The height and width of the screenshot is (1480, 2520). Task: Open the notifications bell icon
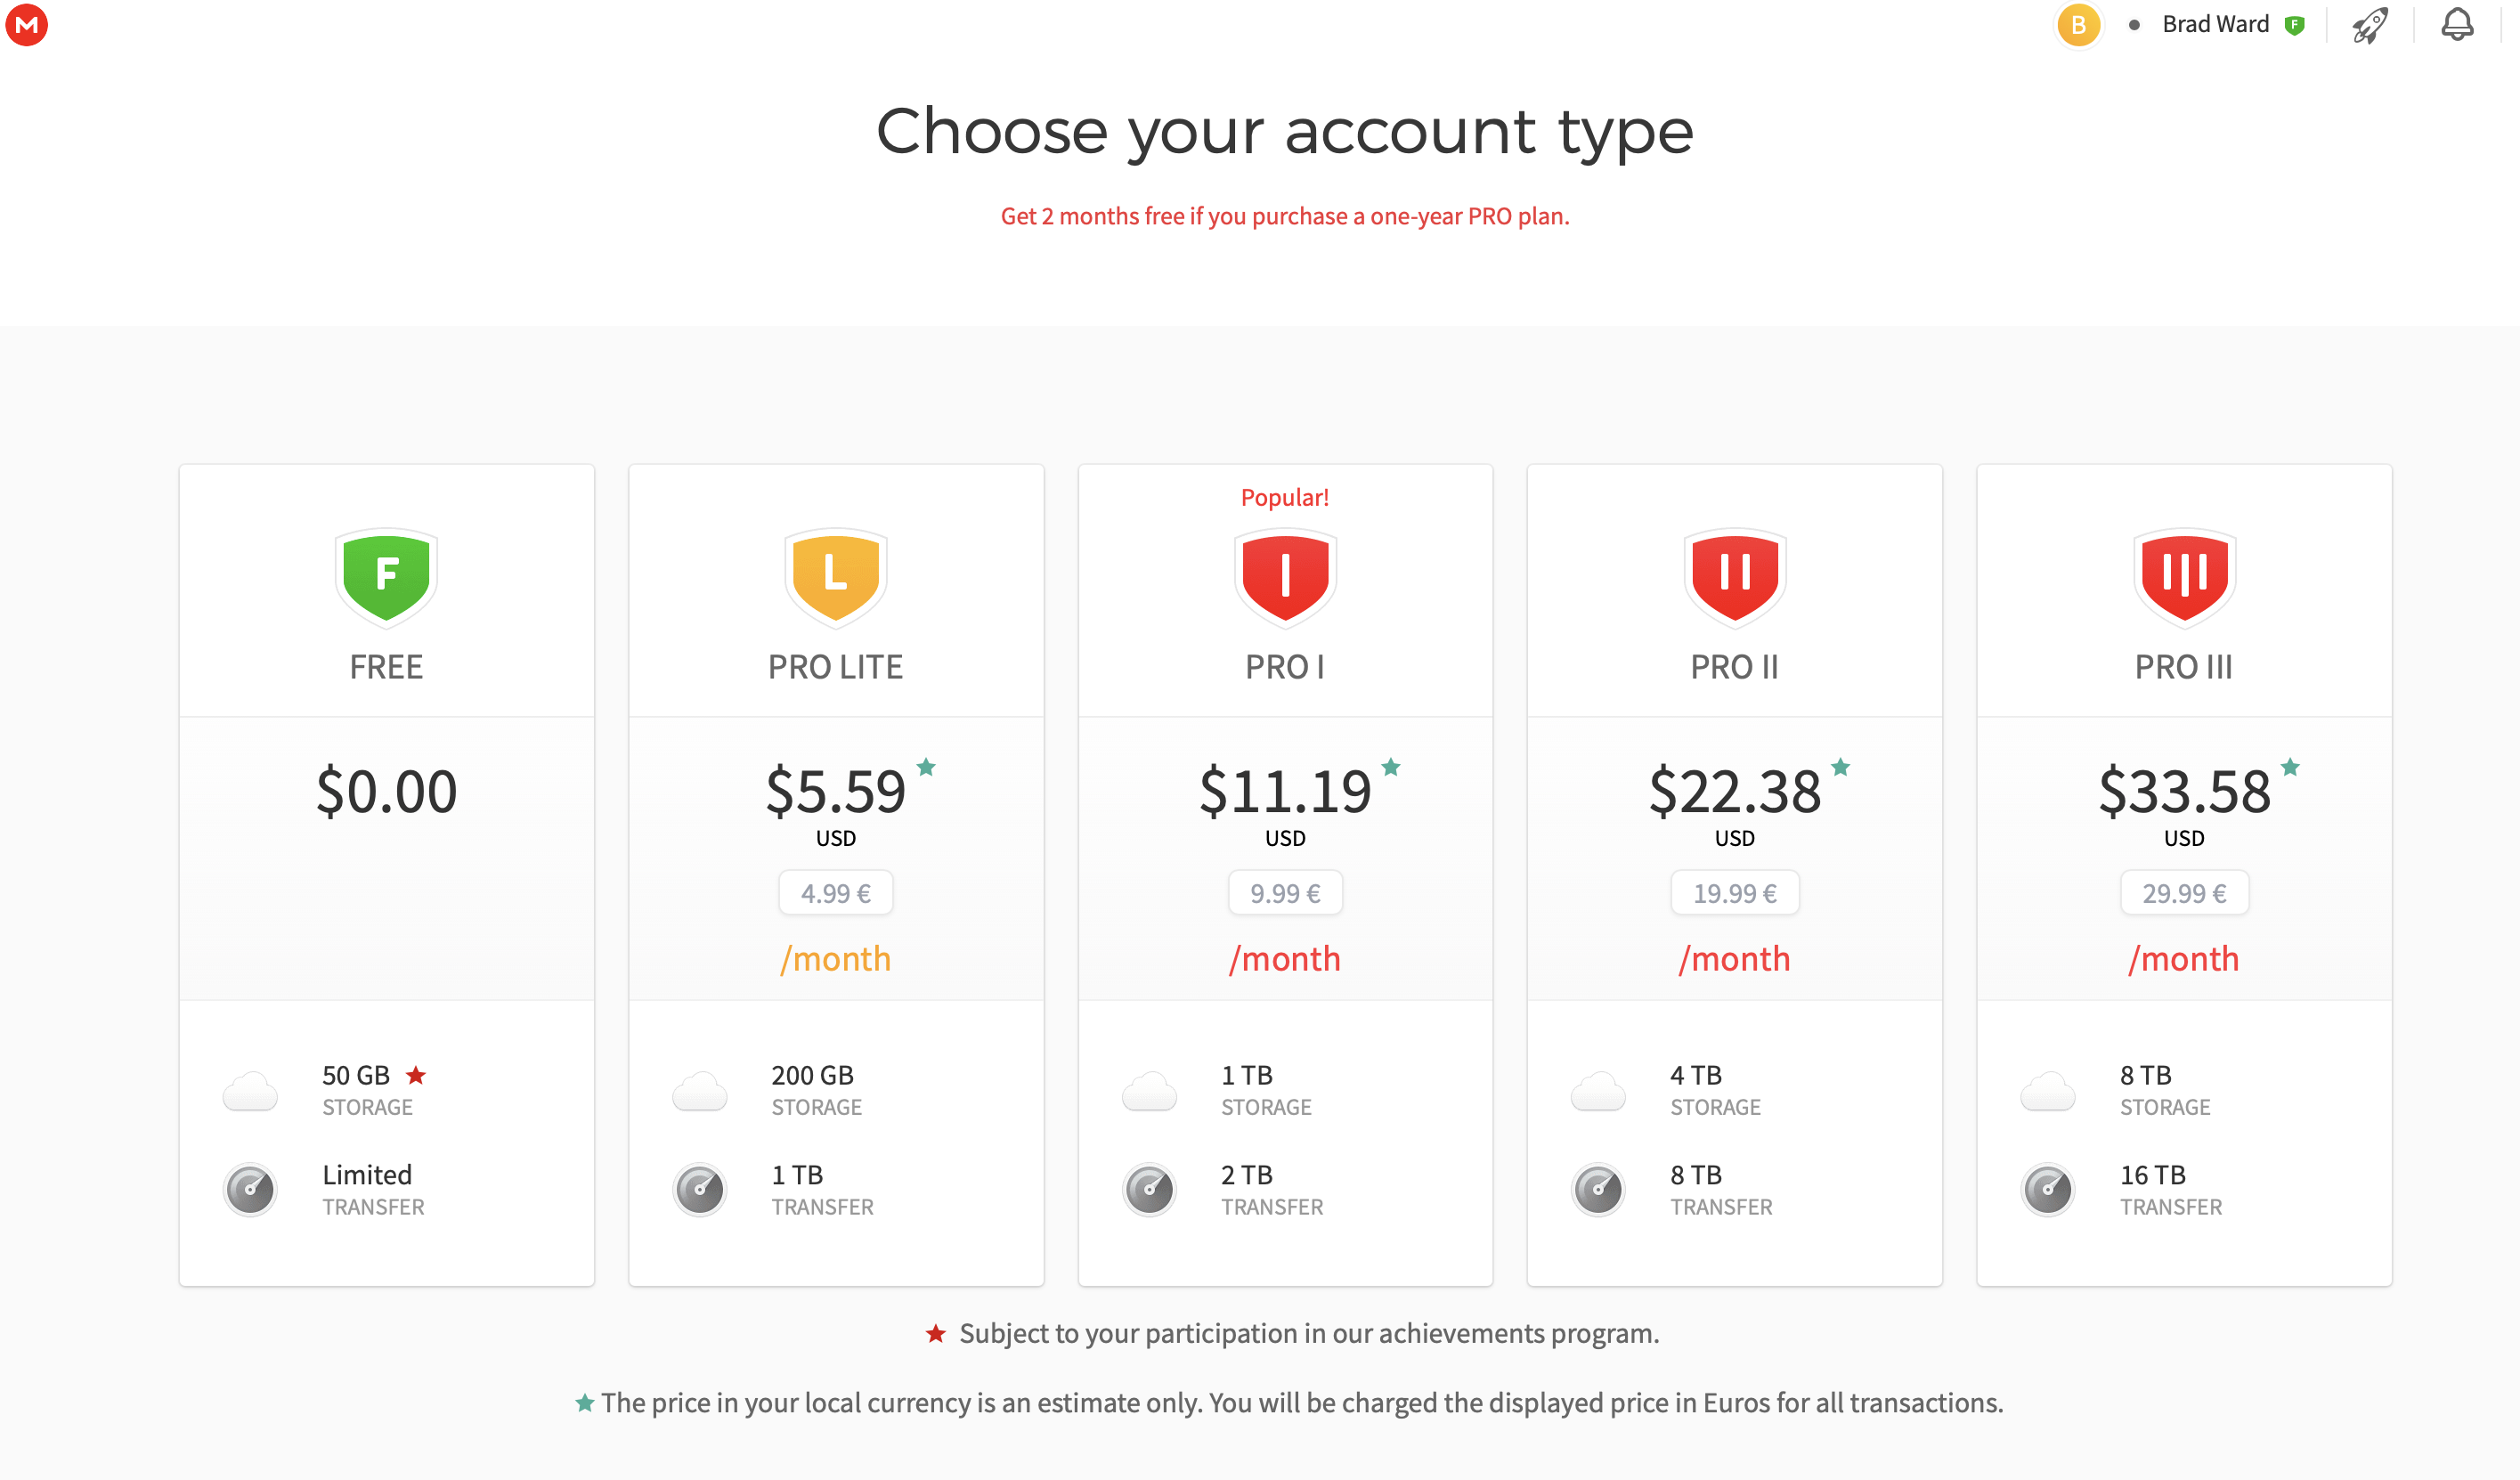2456,24
